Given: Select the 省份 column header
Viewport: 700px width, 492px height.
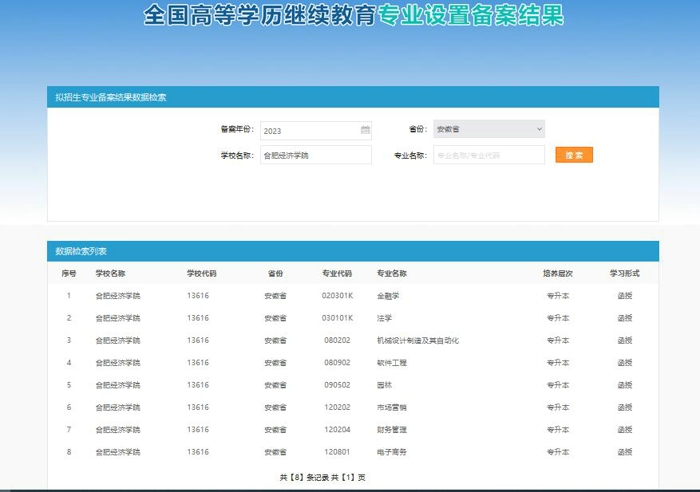Looking at the screenshot, I should (x=275, y=273).
